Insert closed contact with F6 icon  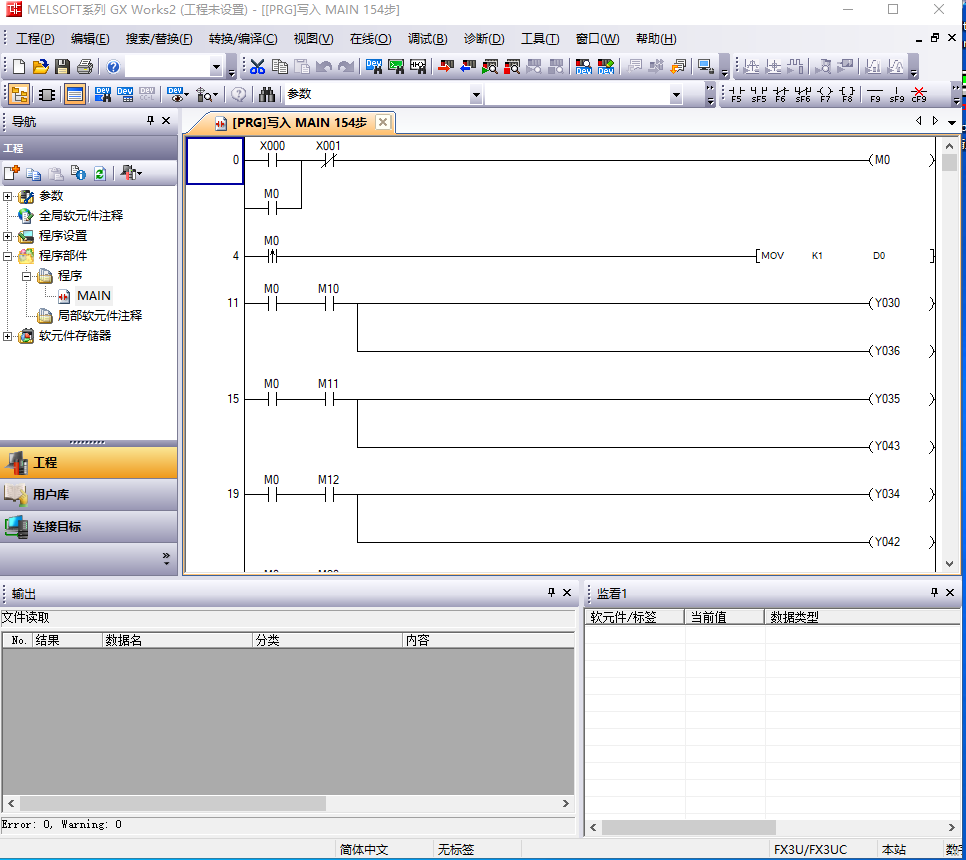(781, 94)
